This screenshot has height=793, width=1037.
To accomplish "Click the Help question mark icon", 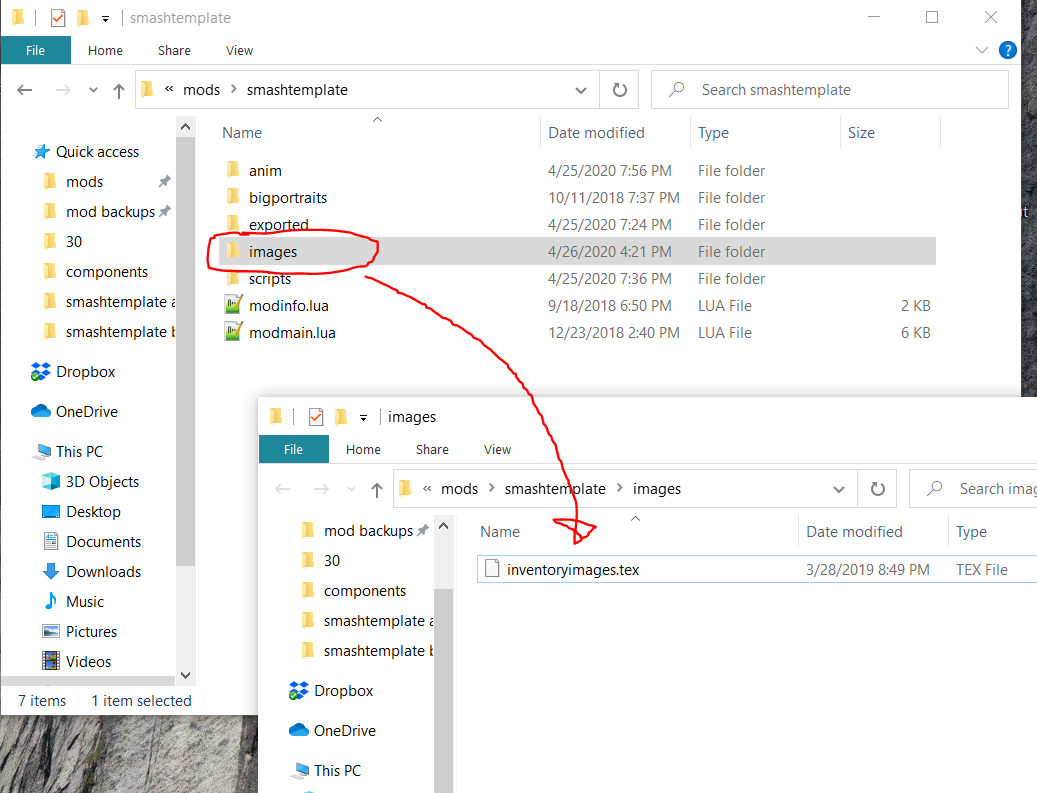I will (1007, 50).
